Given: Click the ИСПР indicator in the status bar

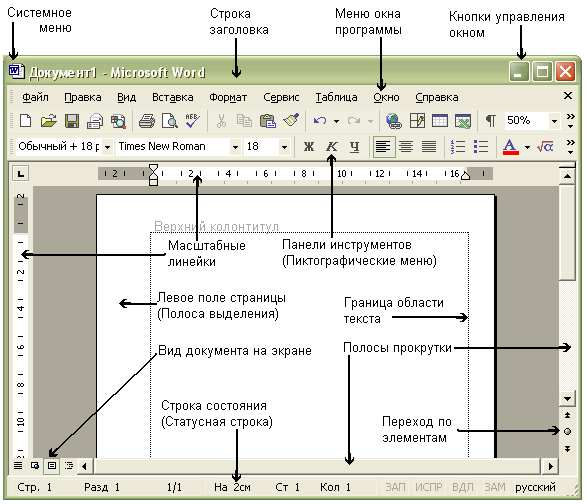Looking at the screenshot, I should point(429,487).
